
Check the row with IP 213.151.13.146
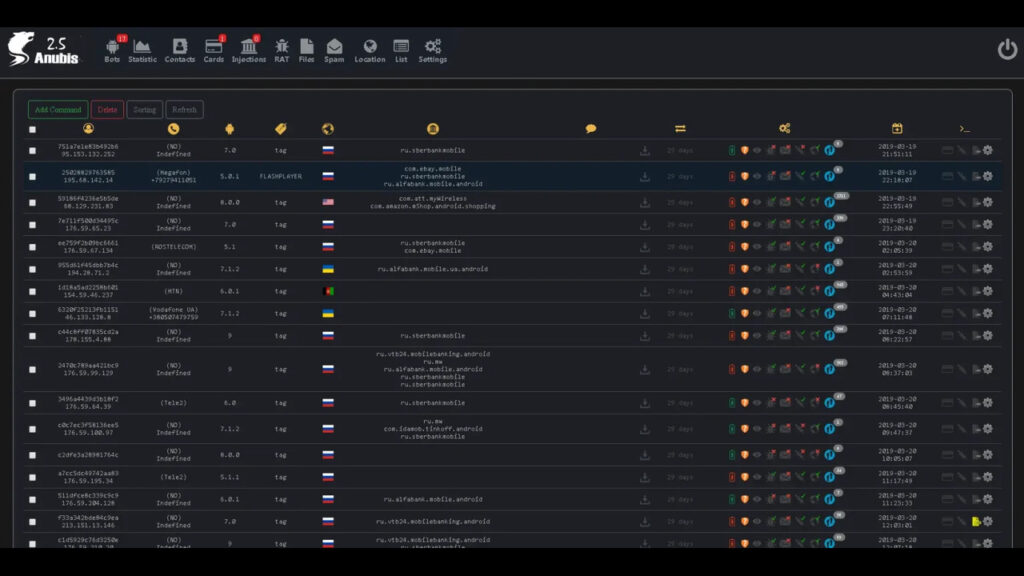[33, 522]
